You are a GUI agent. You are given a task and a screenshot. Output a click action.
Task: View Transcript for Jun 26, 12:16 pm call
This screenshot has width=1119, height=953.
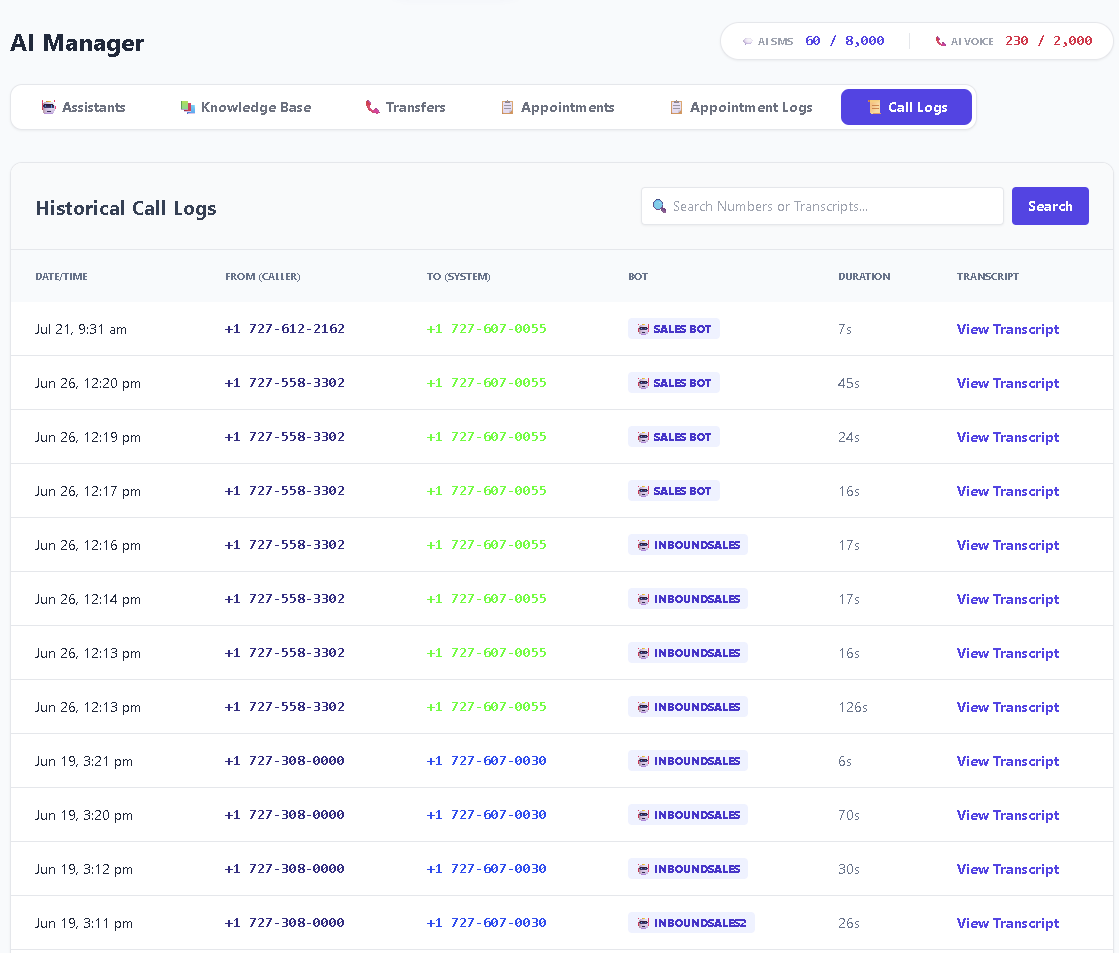[x=1008, y=545]
